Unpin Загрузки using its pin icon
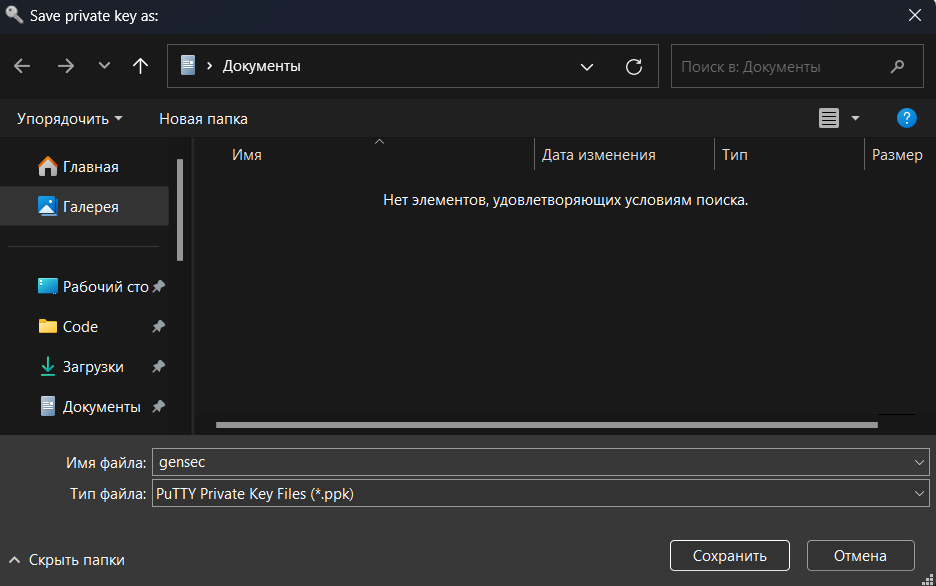Image resolution: width=936 pixels, height=586 pixels. (158, 366)
